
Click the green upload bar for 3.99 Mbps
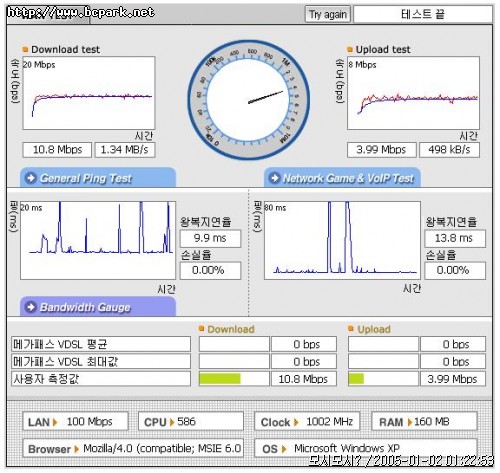(356, 379)
